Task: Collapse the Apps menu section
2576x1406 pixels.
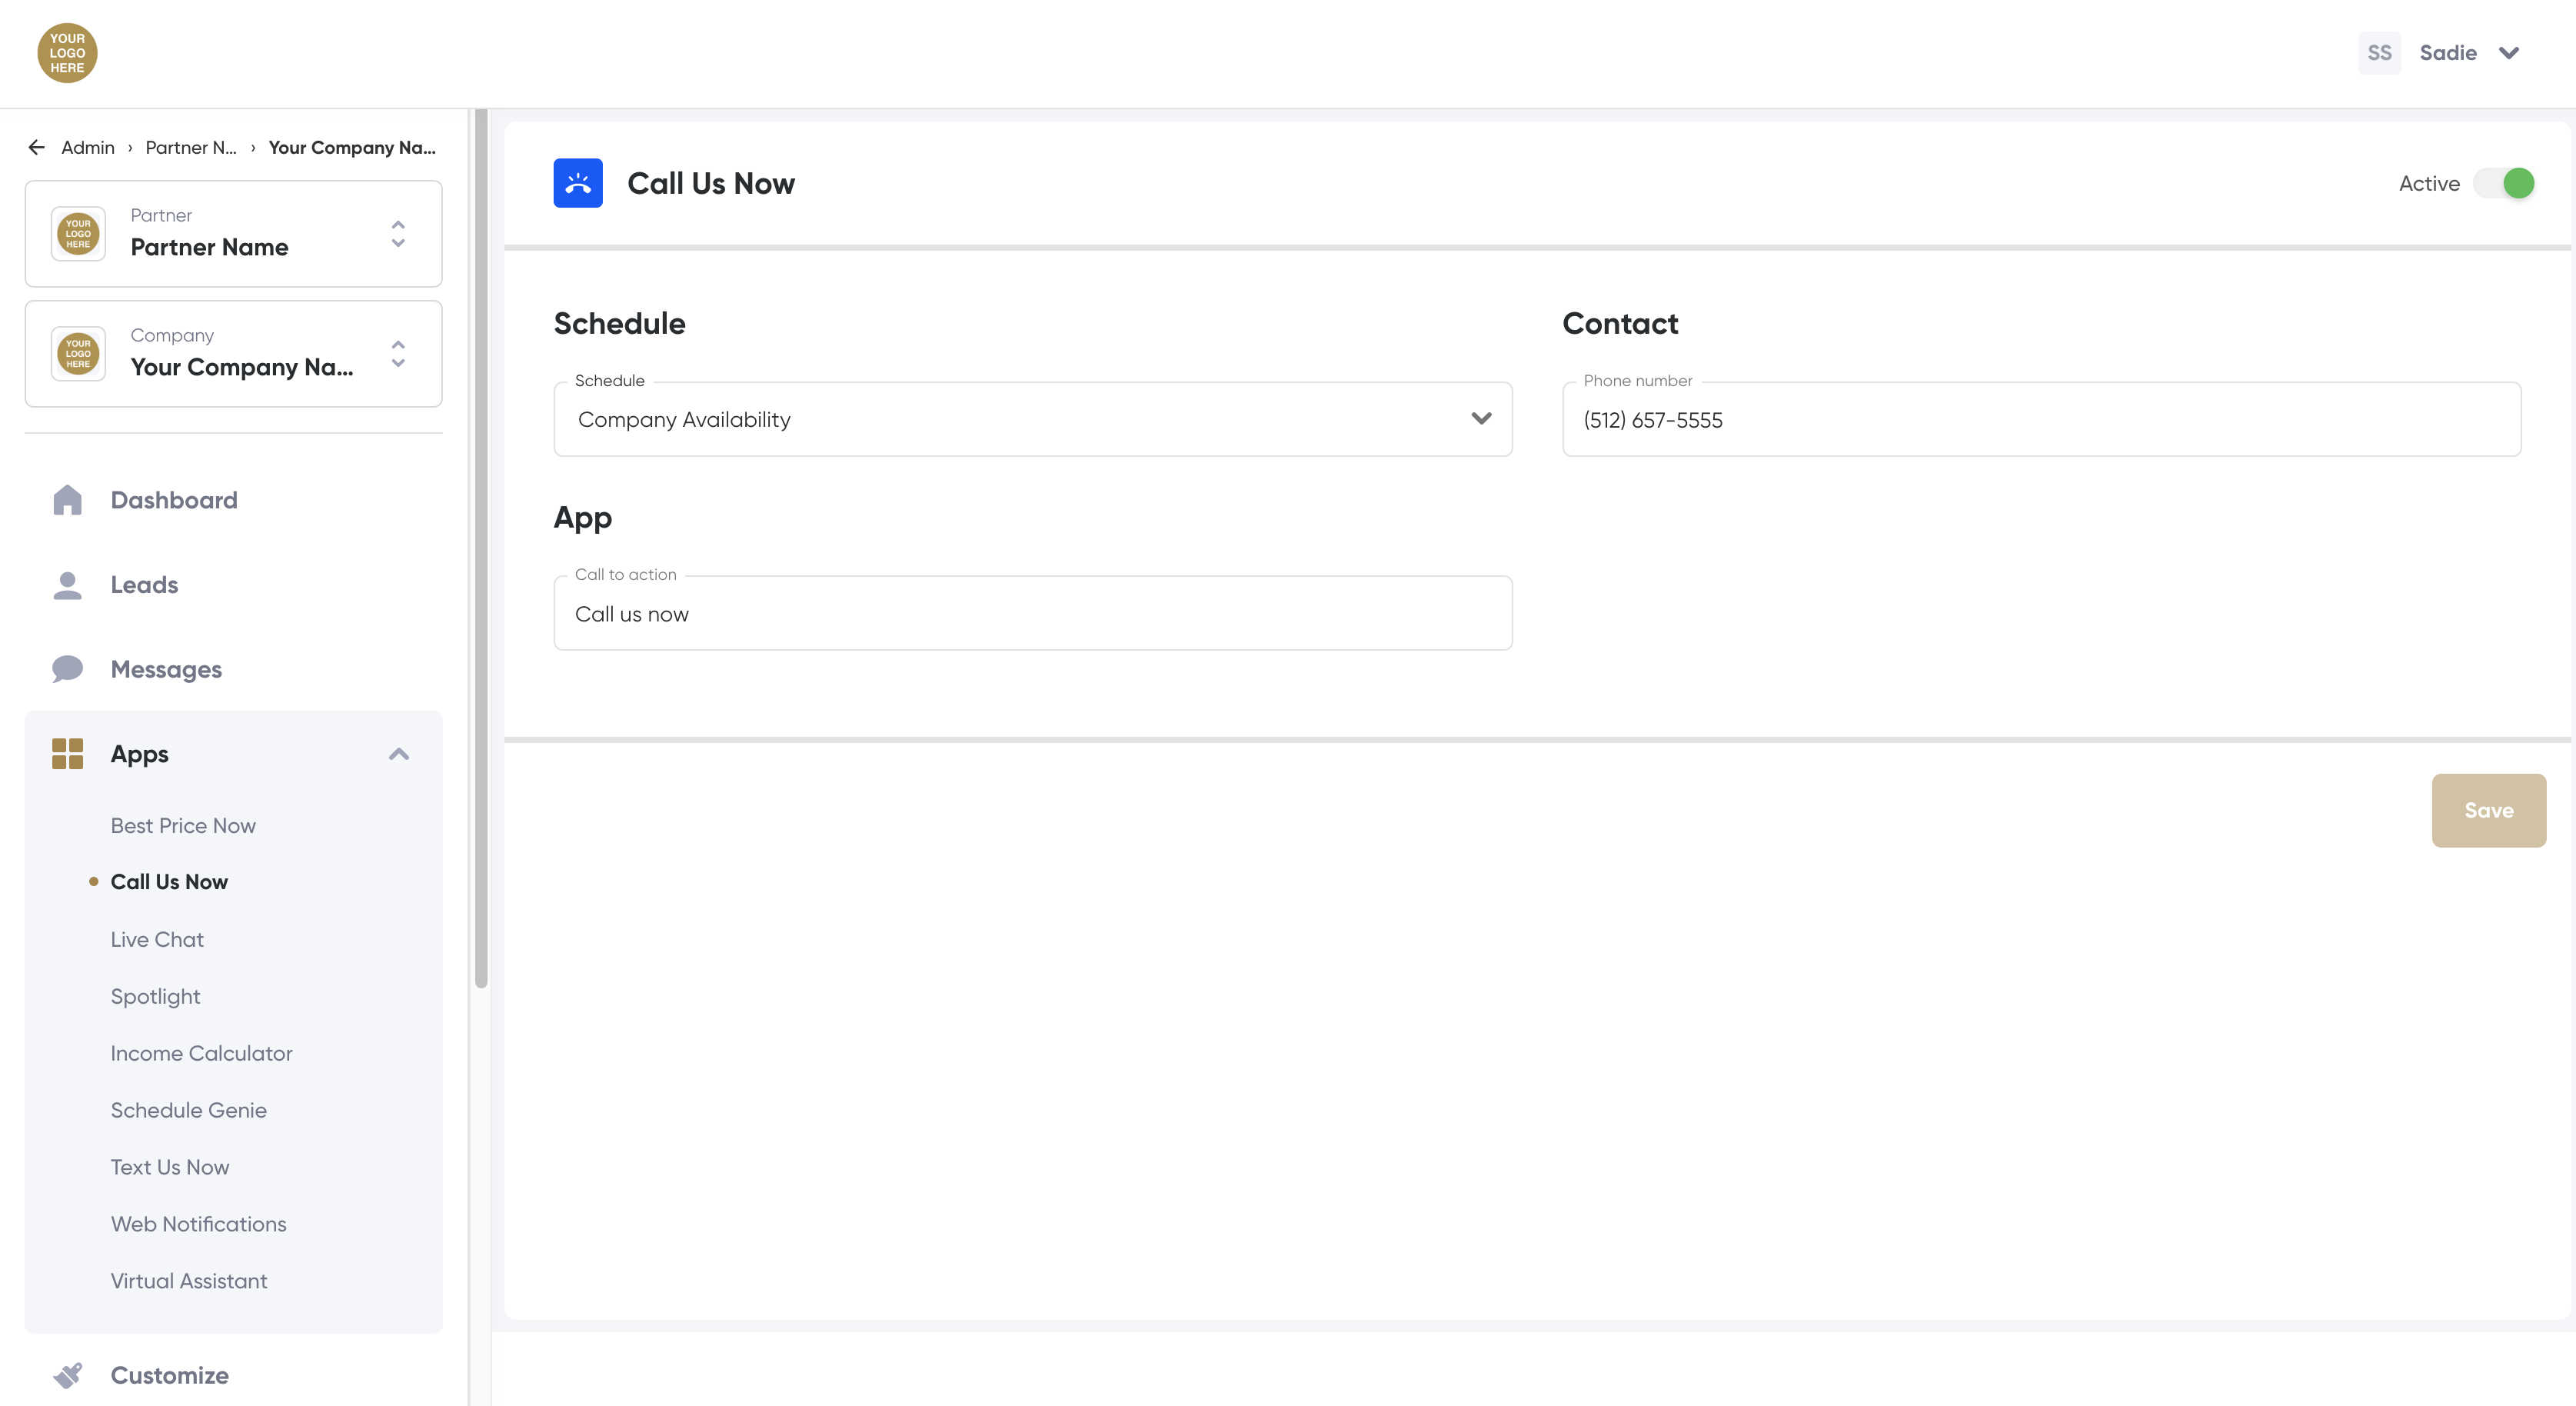Action: (399, 754)
